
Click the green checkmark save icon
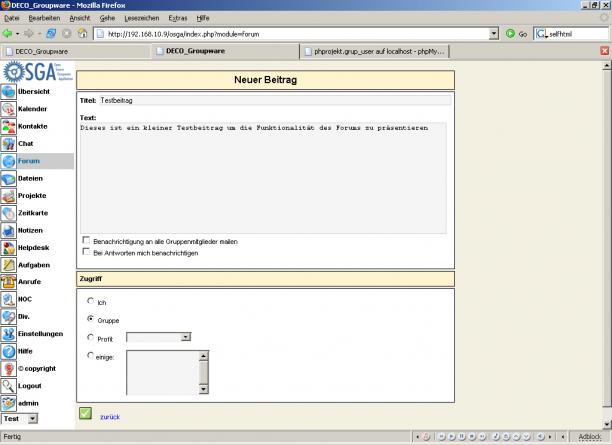(x=85, y=414)
